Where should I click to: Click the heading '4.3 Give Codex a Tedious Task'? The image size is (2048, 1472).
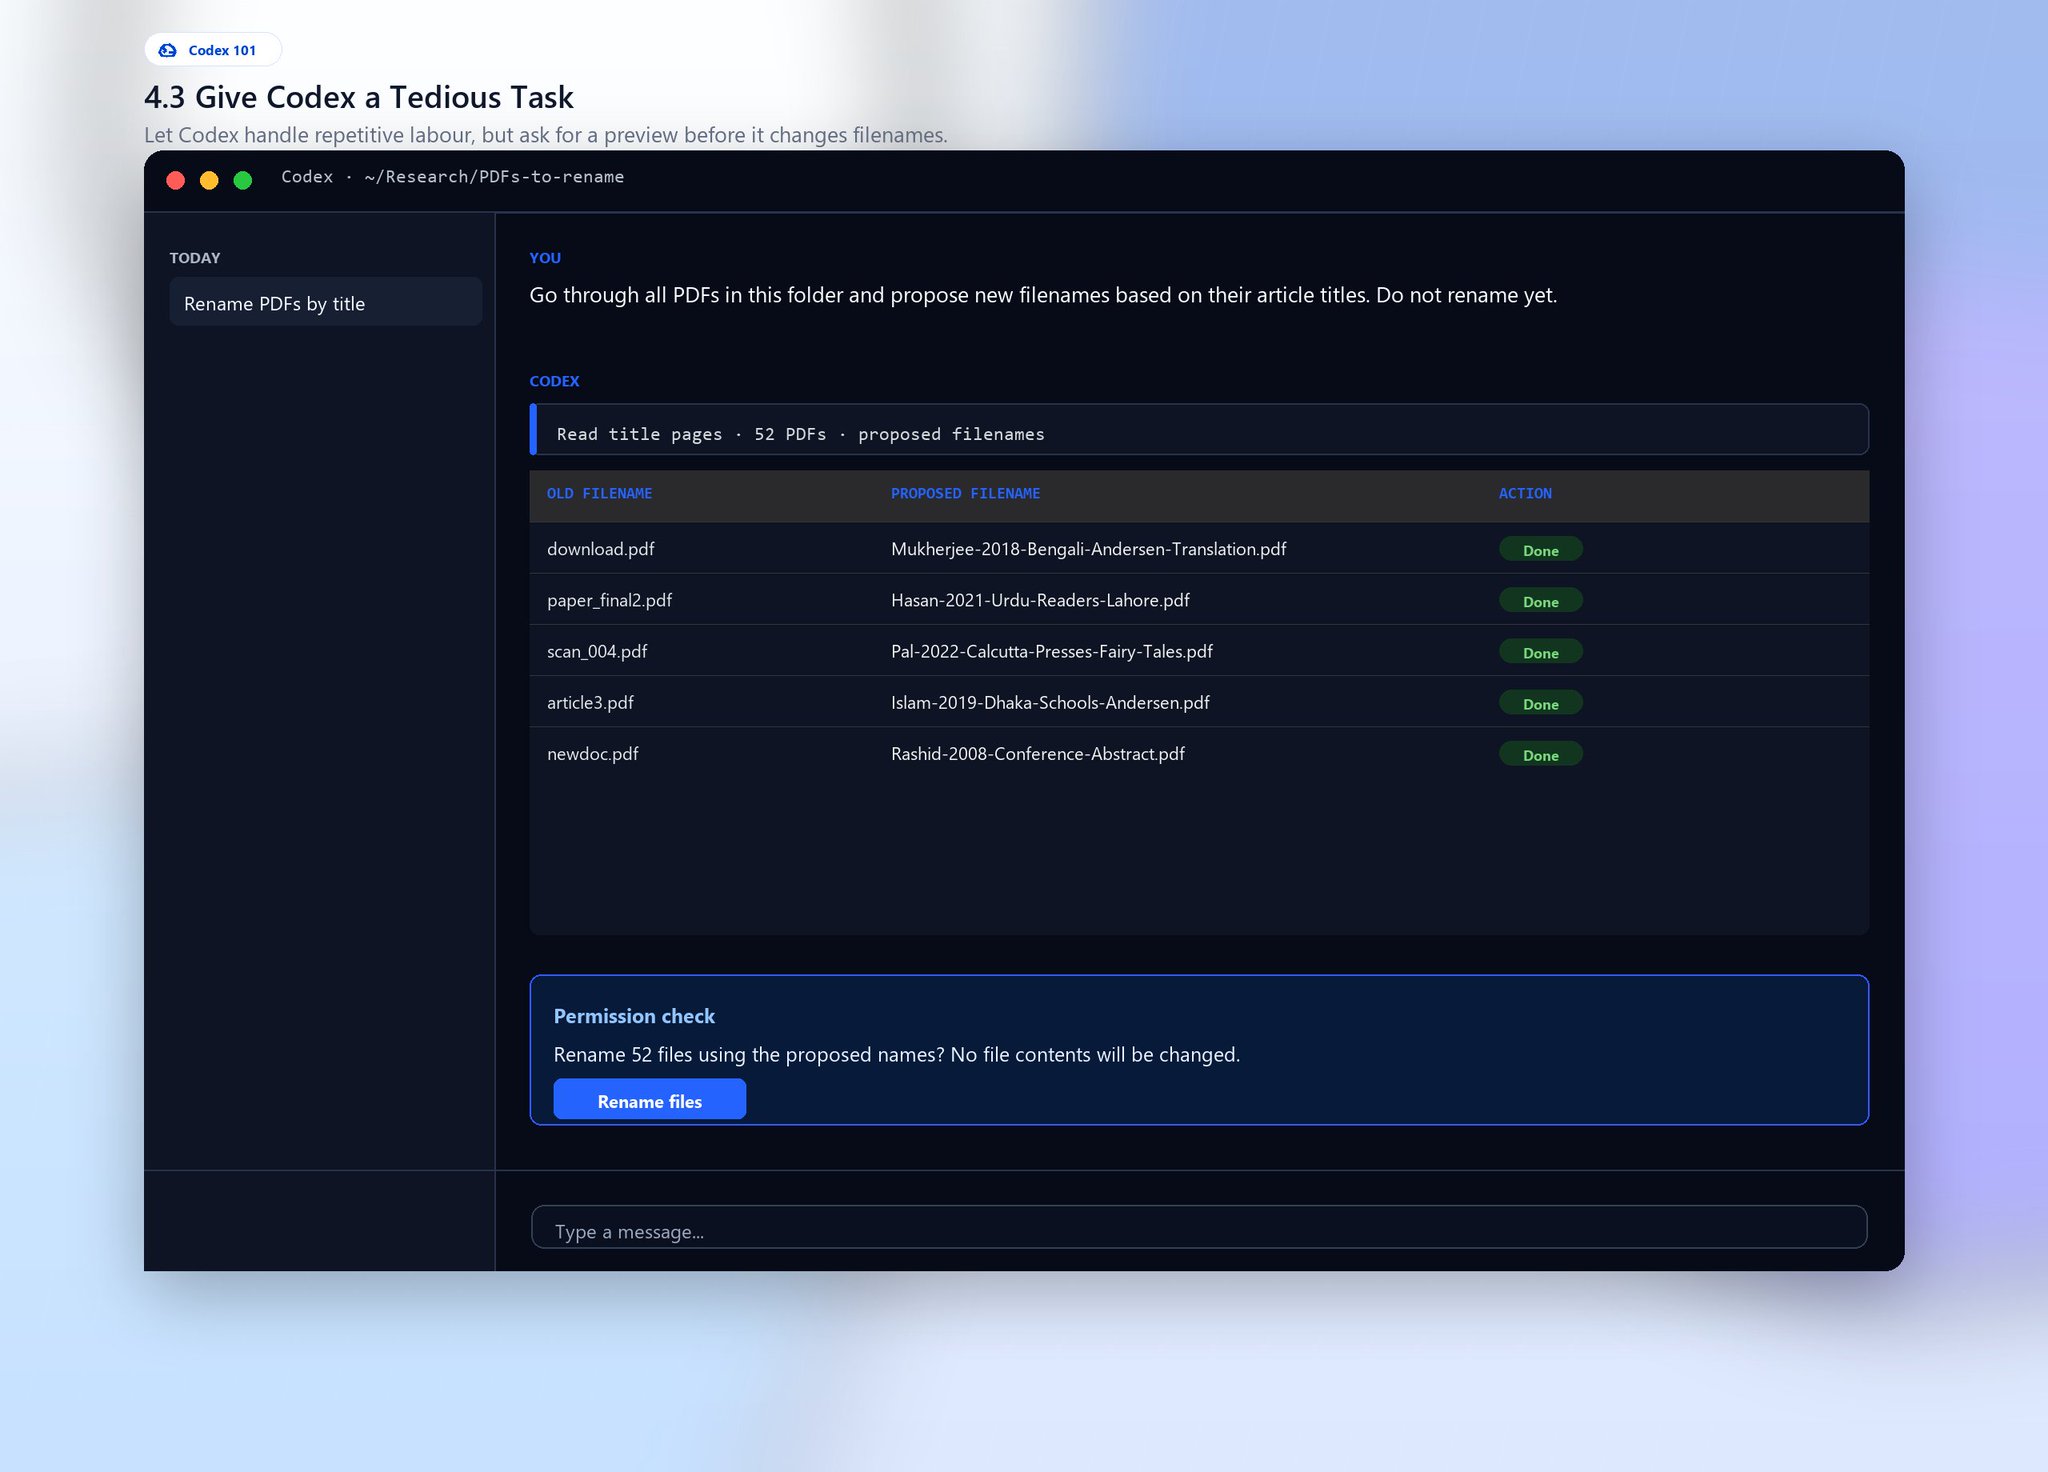(359, 97)
